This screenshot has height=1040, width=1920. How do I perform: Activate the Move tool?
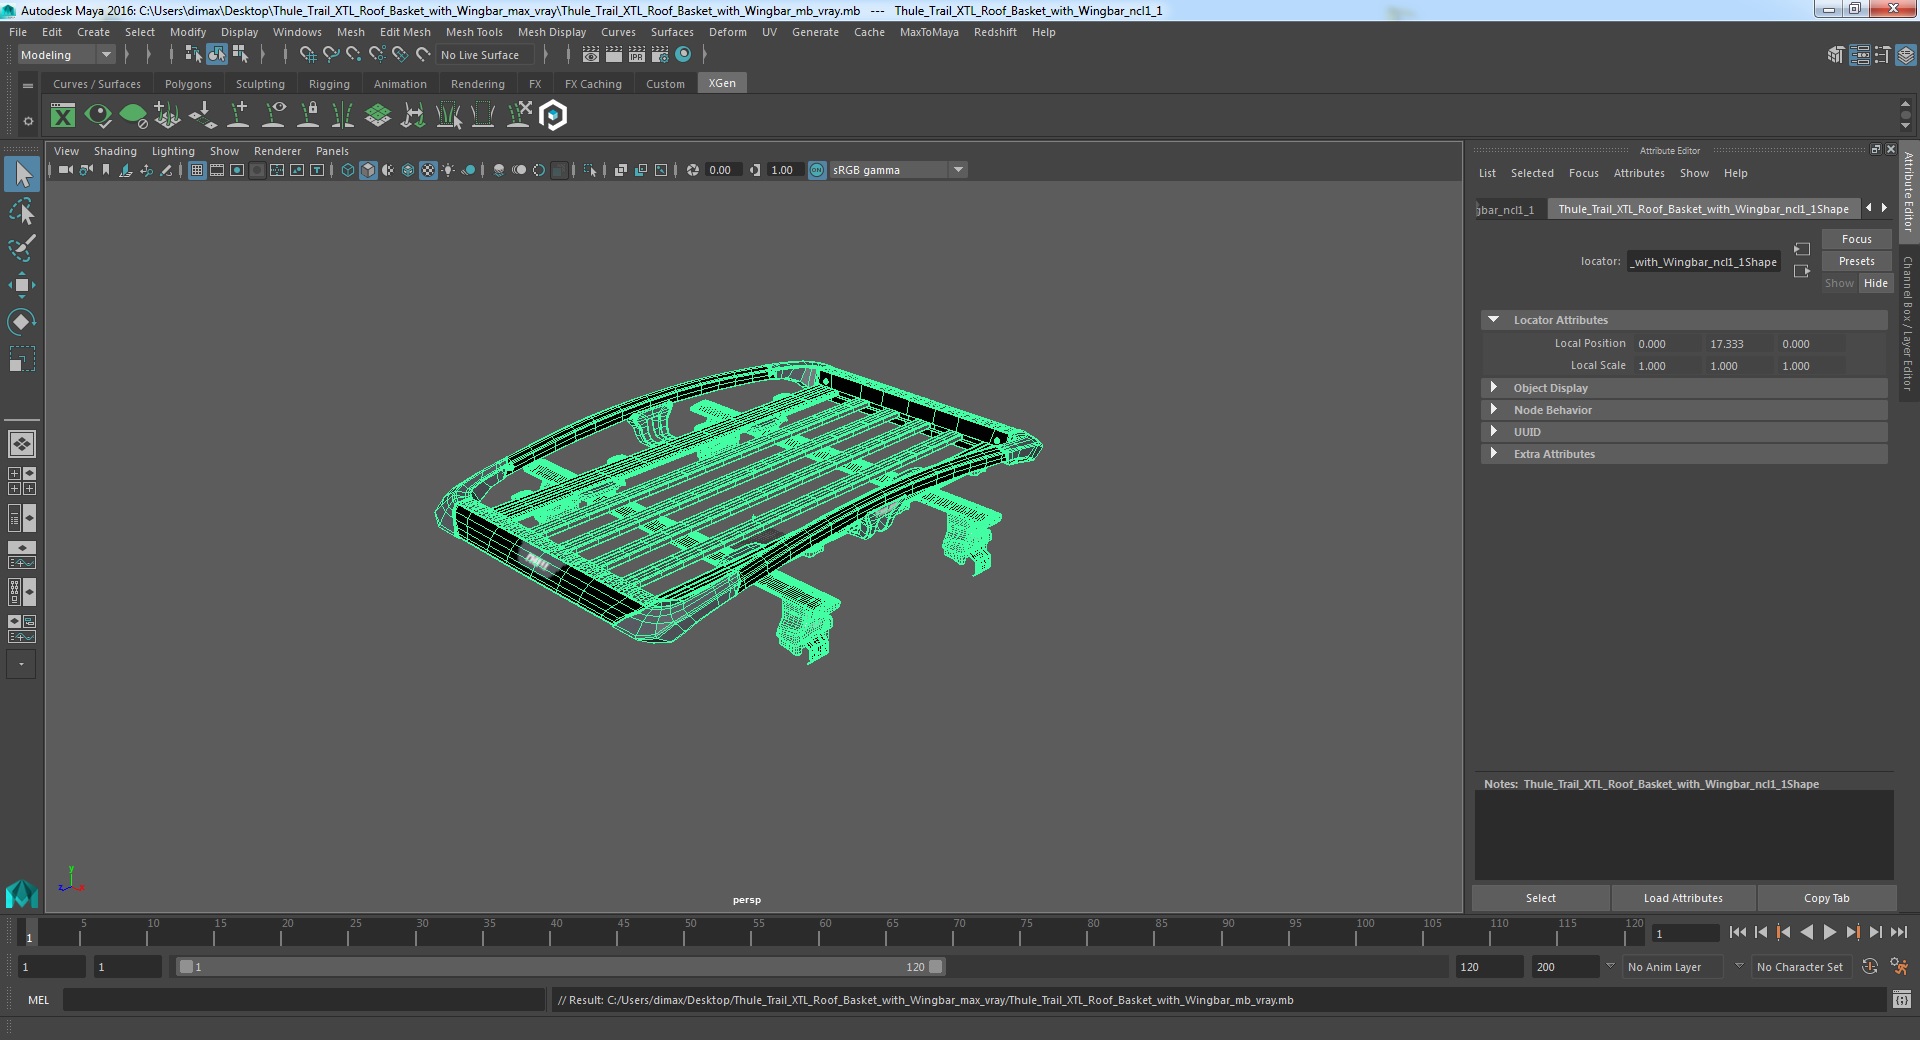[22, 285]
